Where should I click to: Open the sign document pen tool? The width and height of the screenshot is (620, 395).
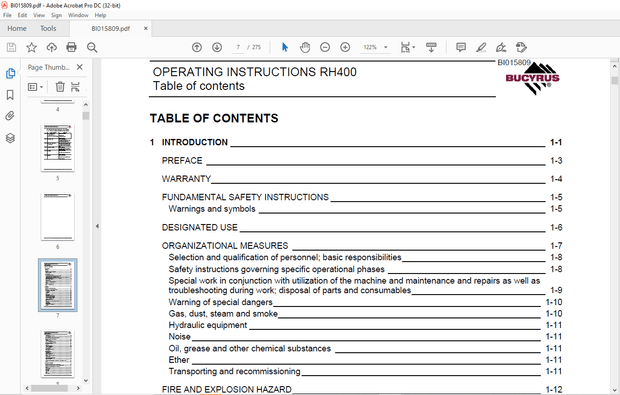(501, 47)
